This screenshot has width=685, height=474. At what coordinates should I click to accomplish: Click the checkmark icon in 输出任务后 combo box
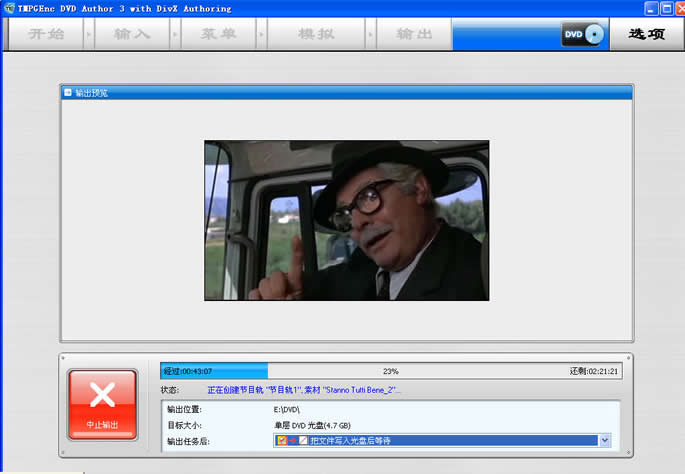tap(282, 440)
